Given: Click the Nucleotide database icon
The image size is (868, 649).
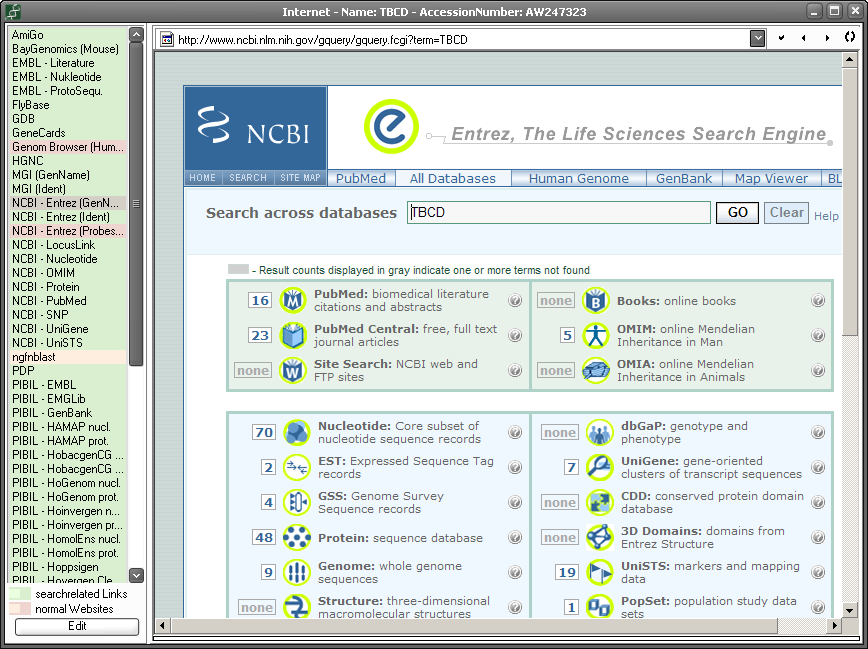Looking at the screenshot, I should coord(297,432).
